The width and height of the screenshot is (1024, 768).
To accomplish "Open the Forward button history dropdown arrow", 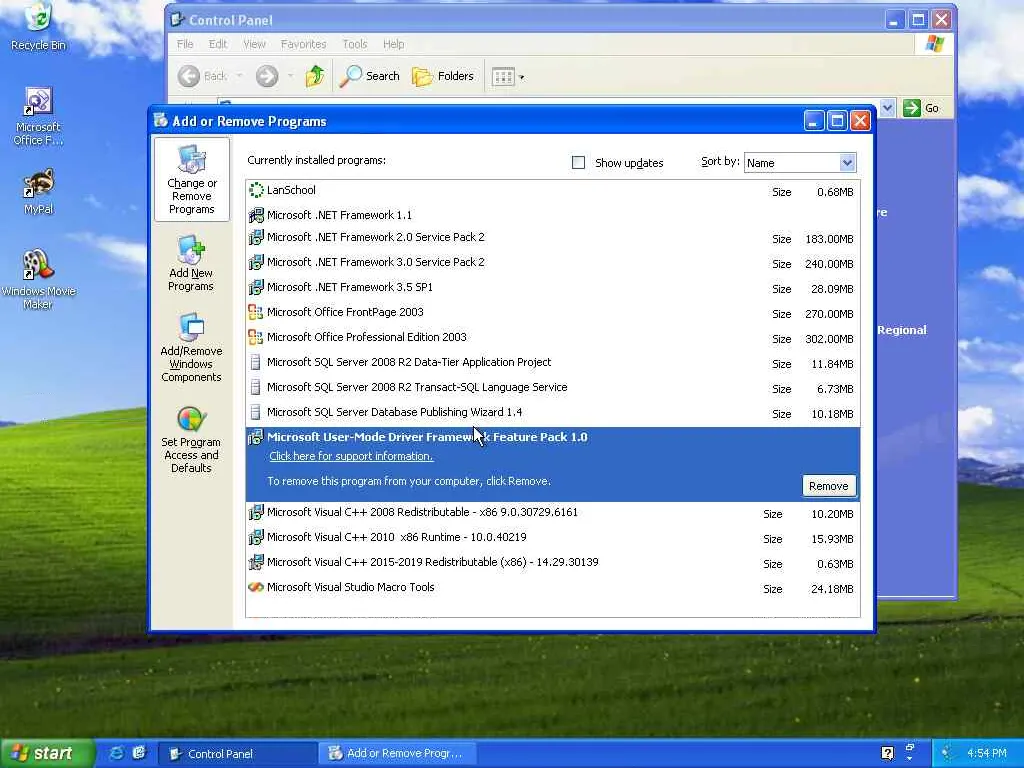I will (291, 76).
